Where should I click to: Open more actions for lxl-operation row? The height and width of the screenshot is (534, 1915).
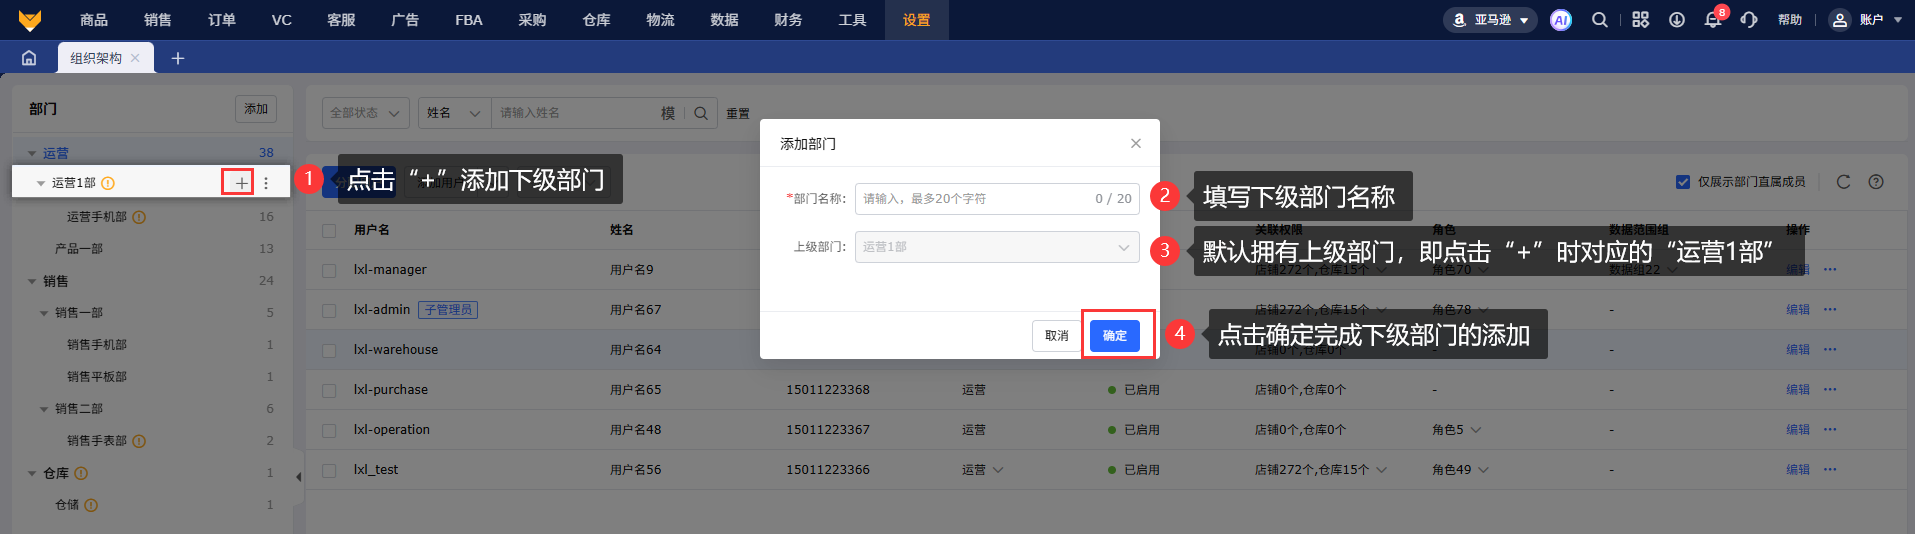pos(1830,429)
